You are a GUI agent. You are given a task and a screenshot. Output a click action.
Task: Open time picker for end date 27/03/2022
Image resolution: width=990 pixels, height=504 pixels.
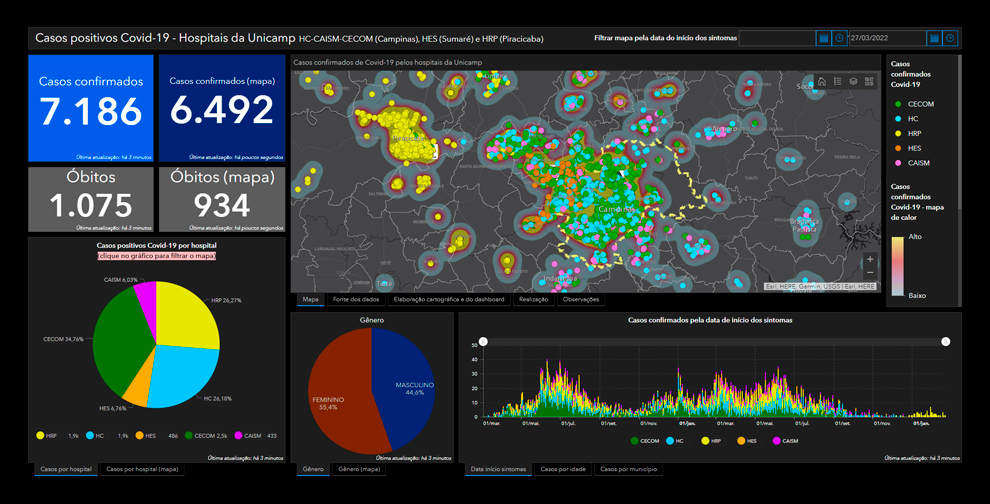click(950, 38)
